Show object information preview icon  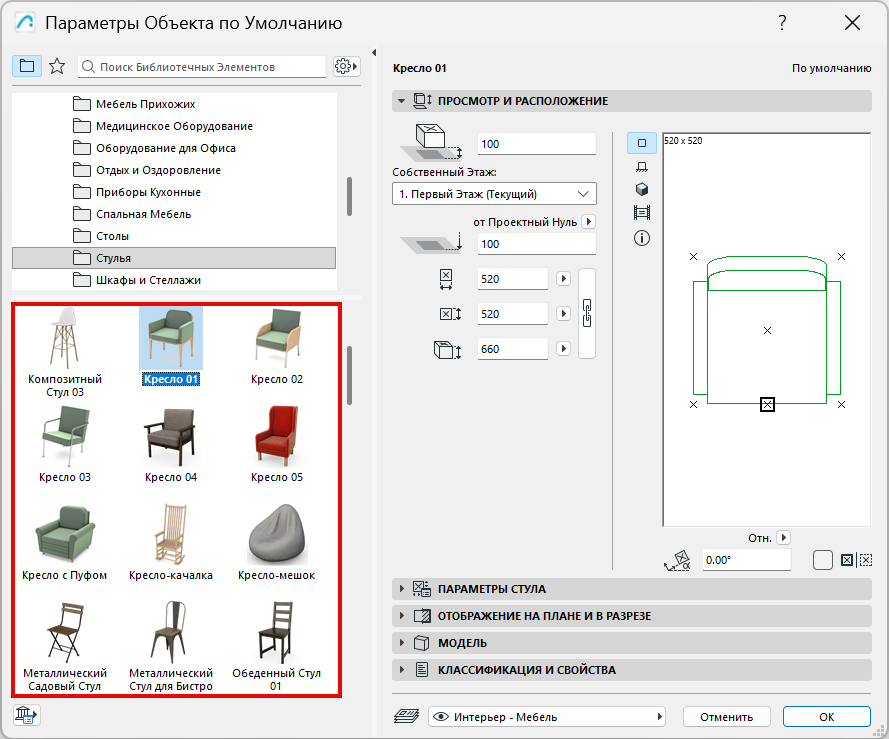(x=642, y=238)
